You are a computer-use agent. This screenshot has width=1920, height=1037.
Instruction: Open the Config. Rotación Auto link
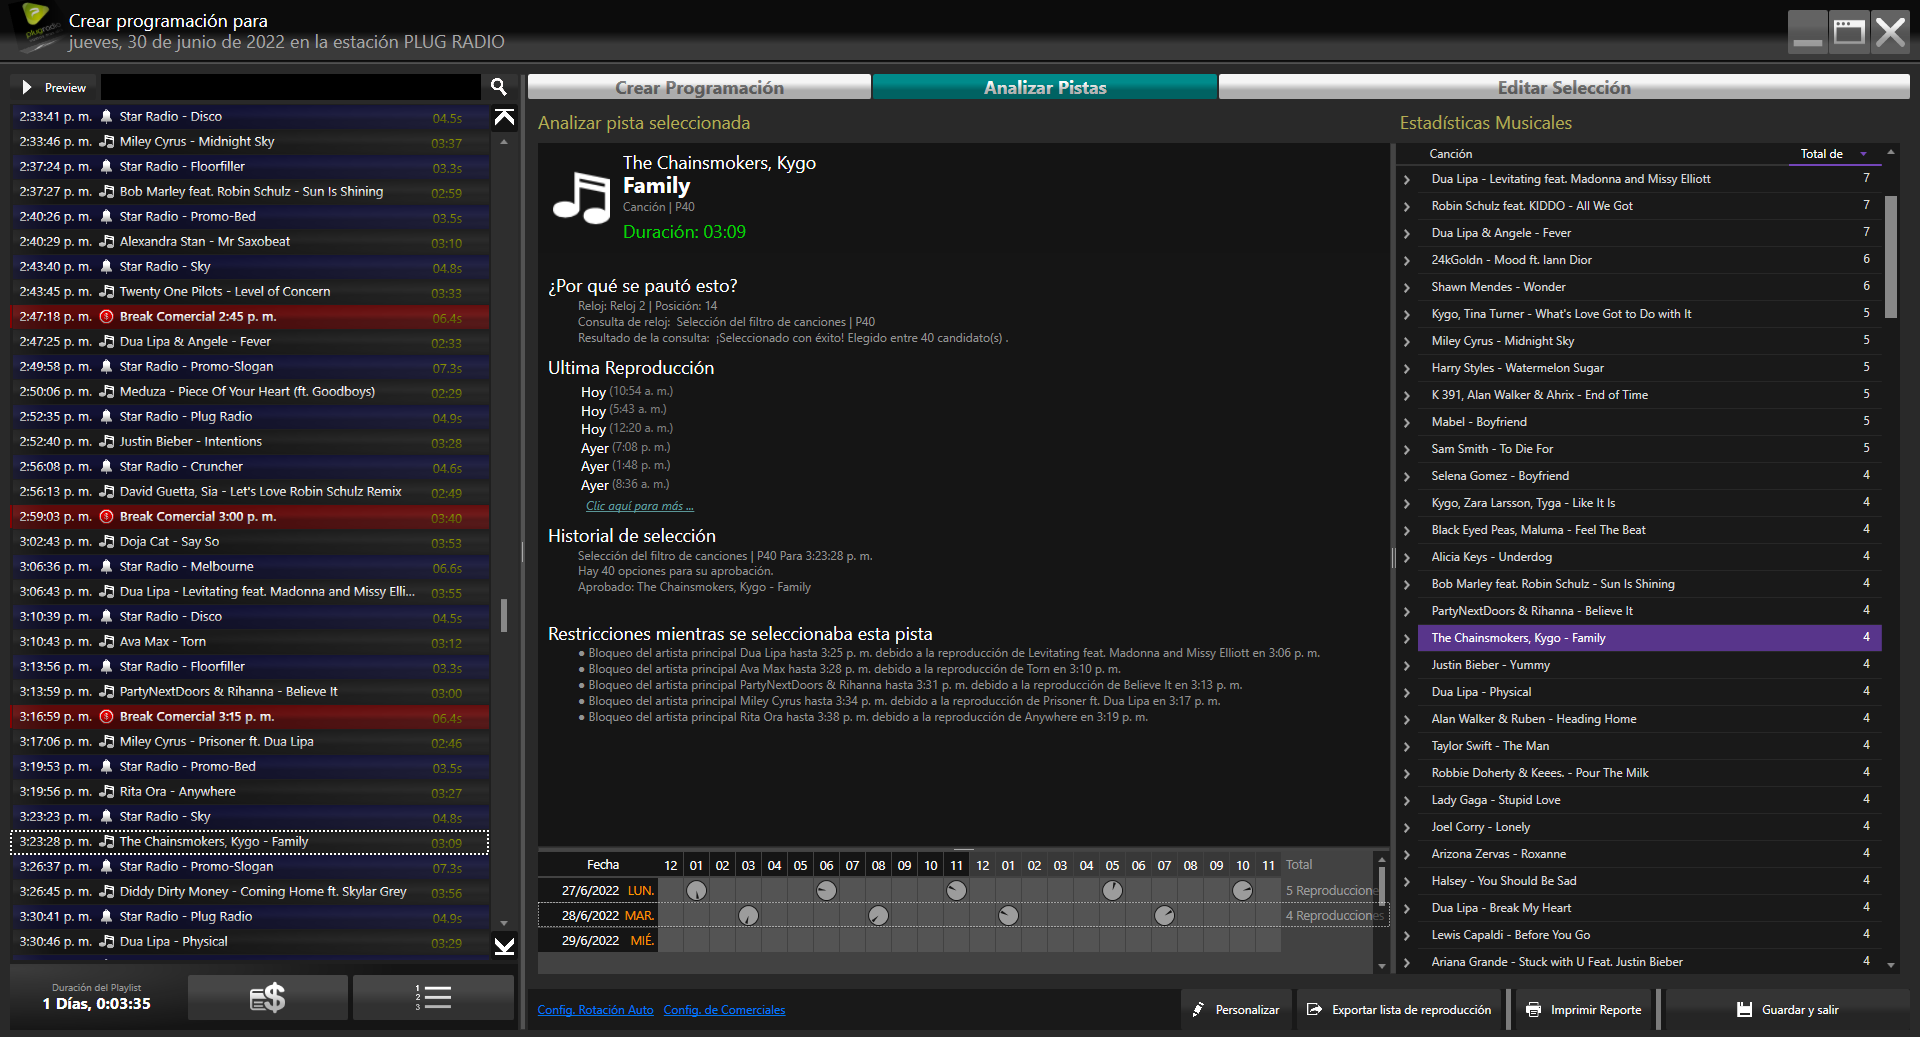595,1010
